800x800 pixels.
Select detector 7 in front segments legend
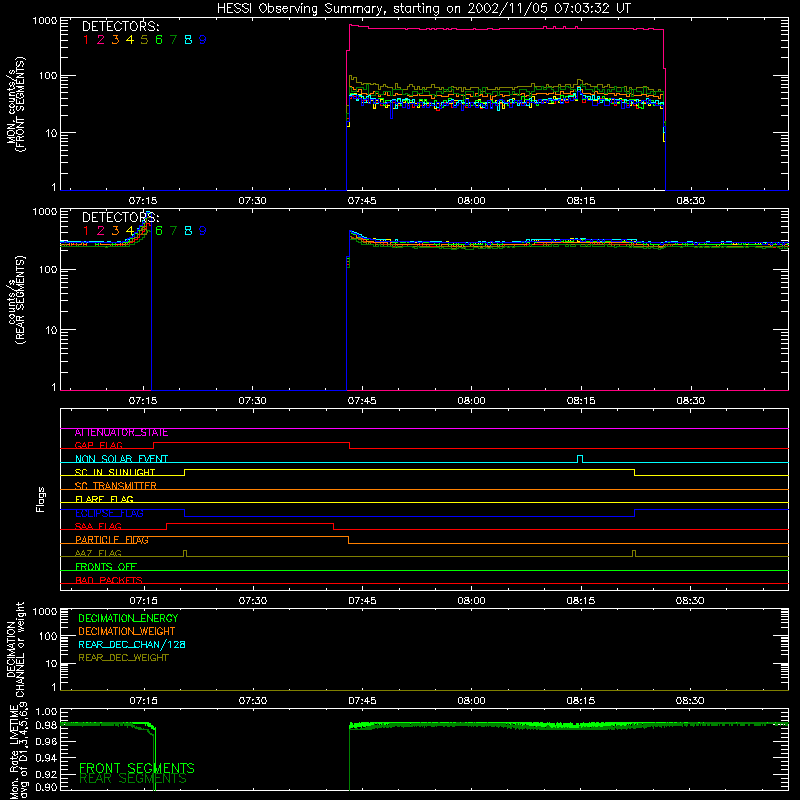173,40
